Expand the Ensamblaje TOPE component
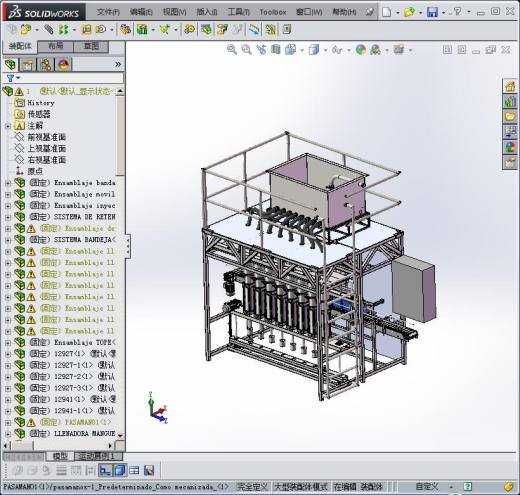 8,343
